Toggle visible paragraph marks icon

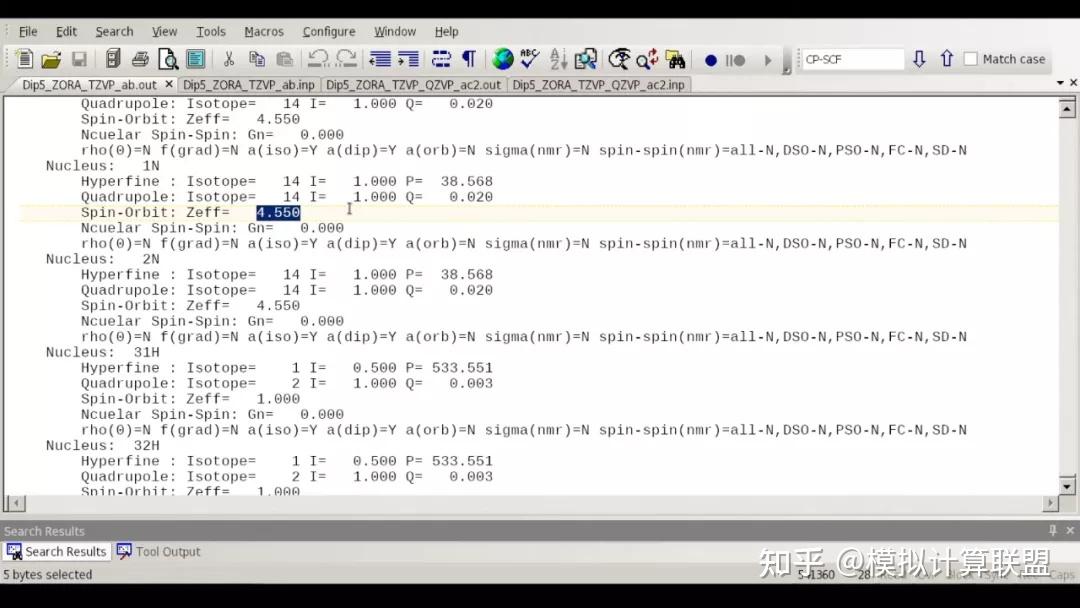pos(469,59)
